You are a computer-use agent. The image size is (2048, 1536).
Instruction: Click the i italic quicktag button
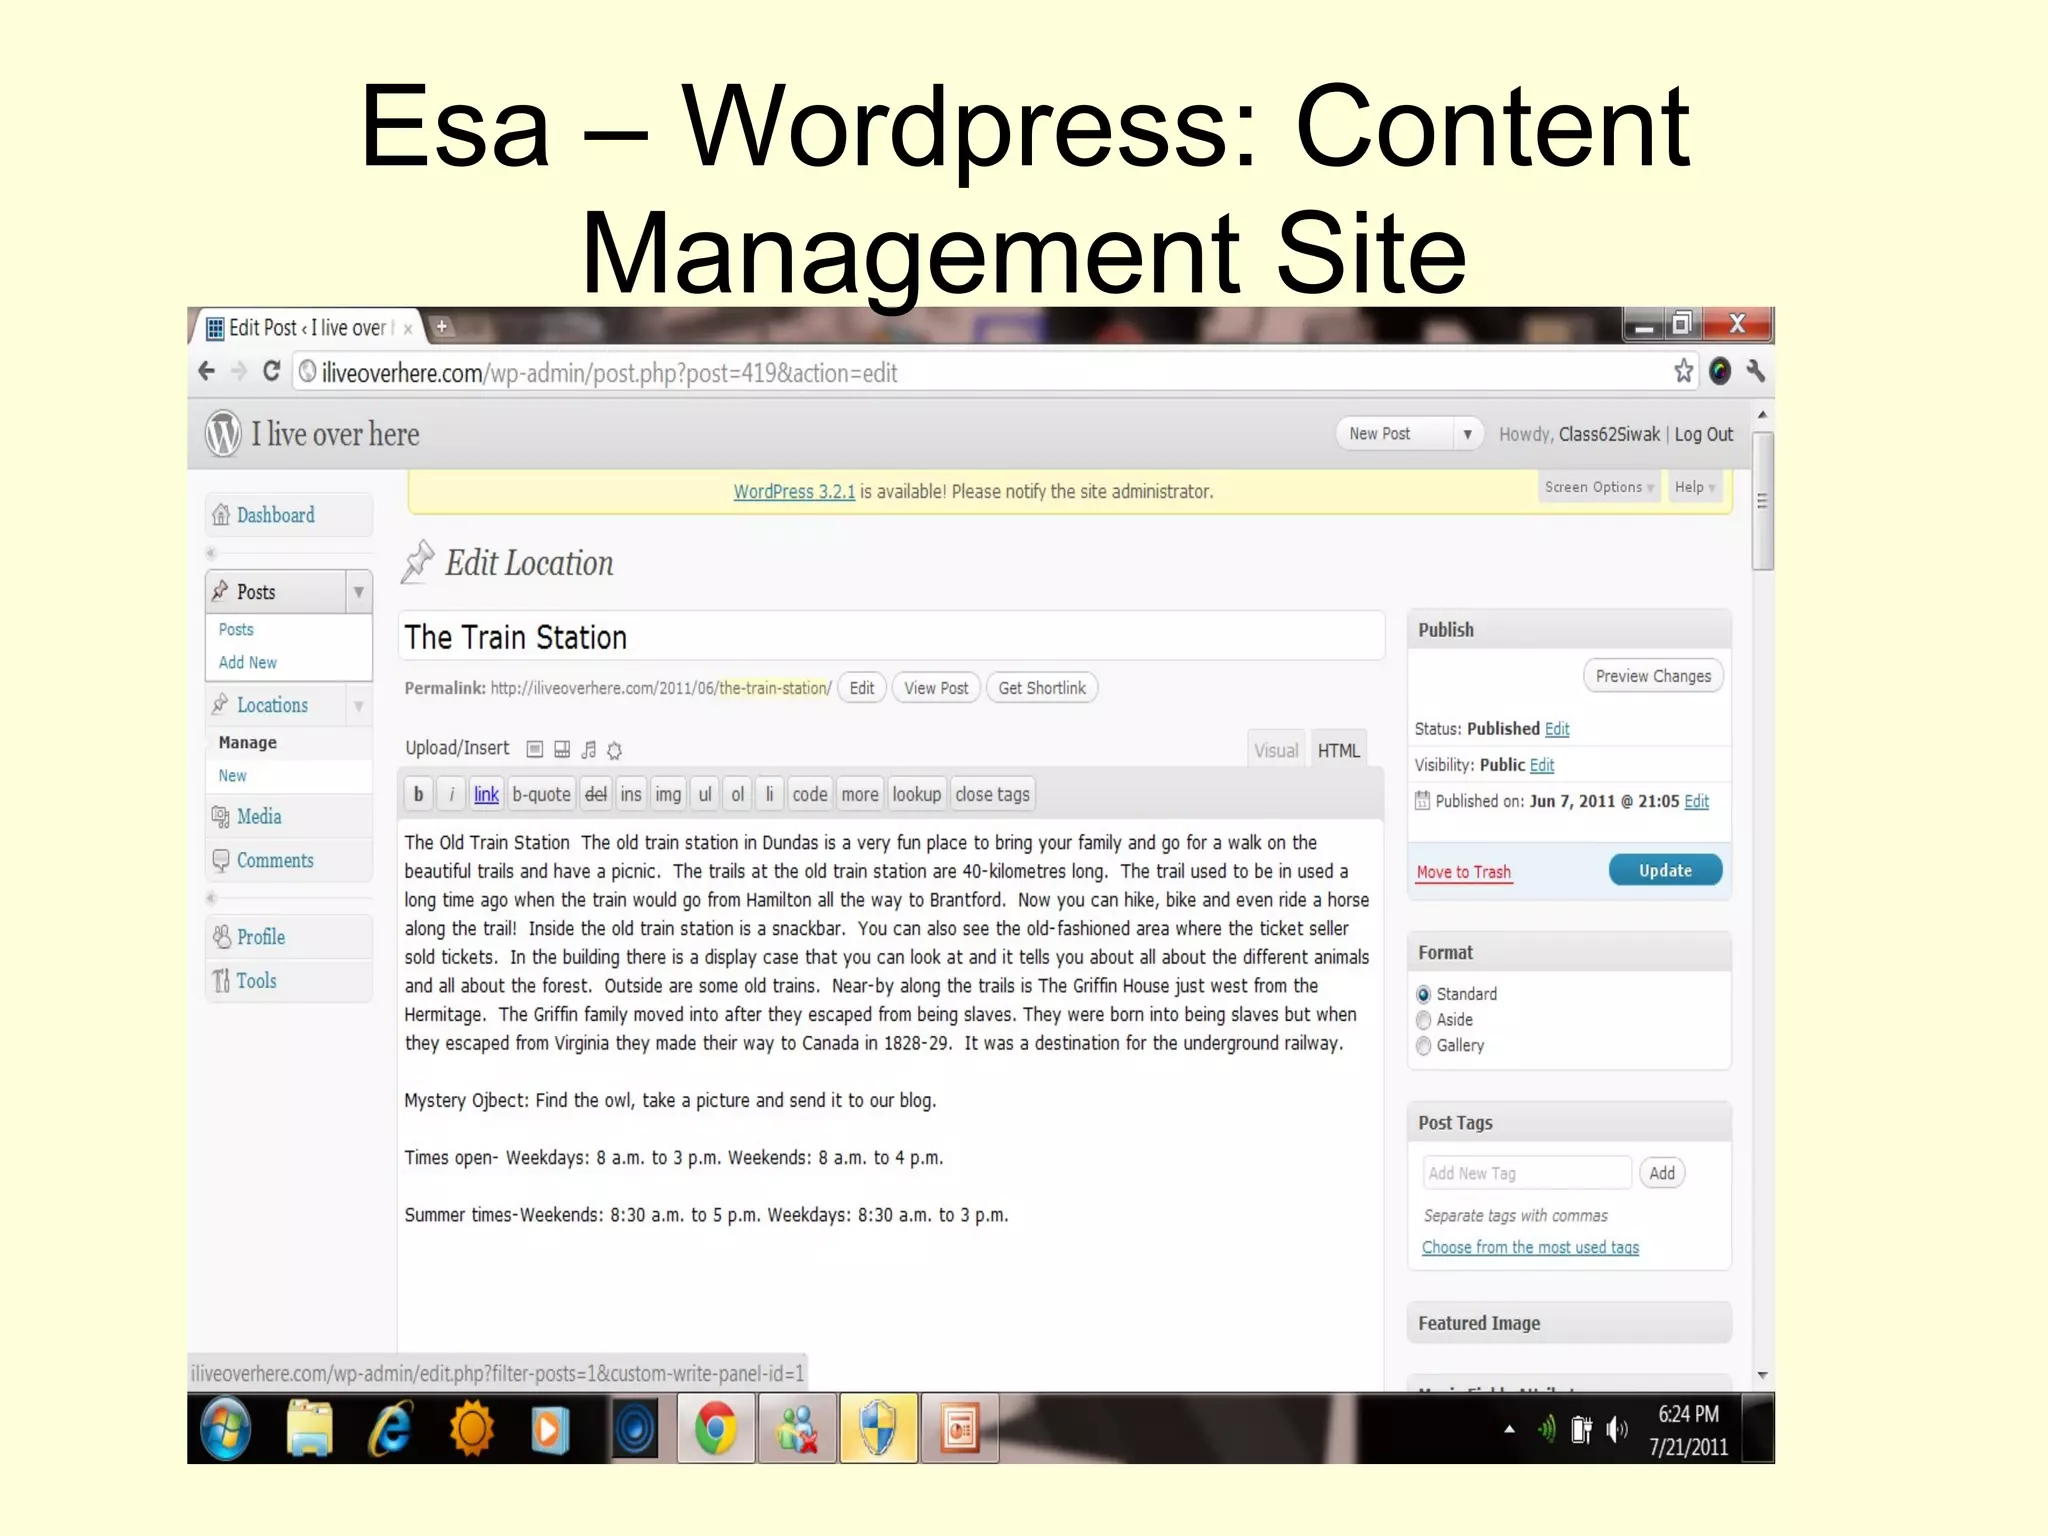pyautogui.click(x=451, y=794)
